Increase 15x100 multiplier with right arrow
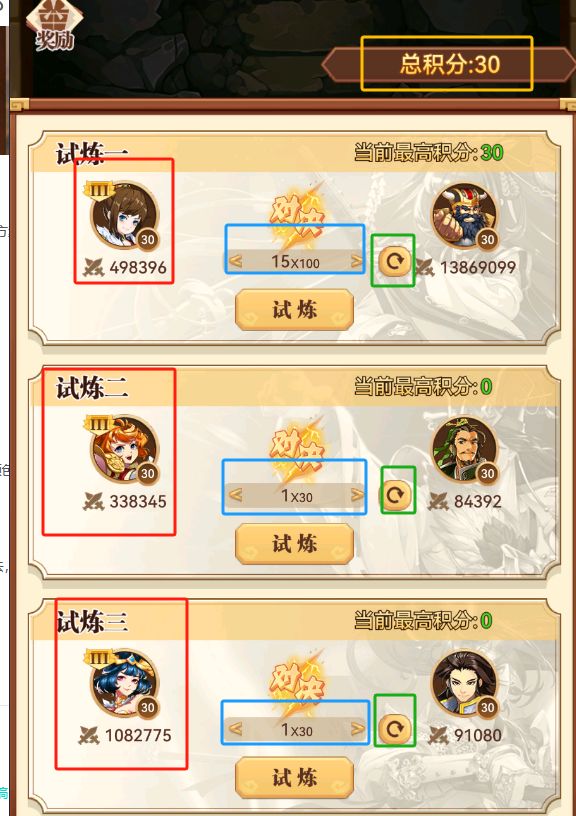Screen dimensions: 576x816 (x=357, y=261)
